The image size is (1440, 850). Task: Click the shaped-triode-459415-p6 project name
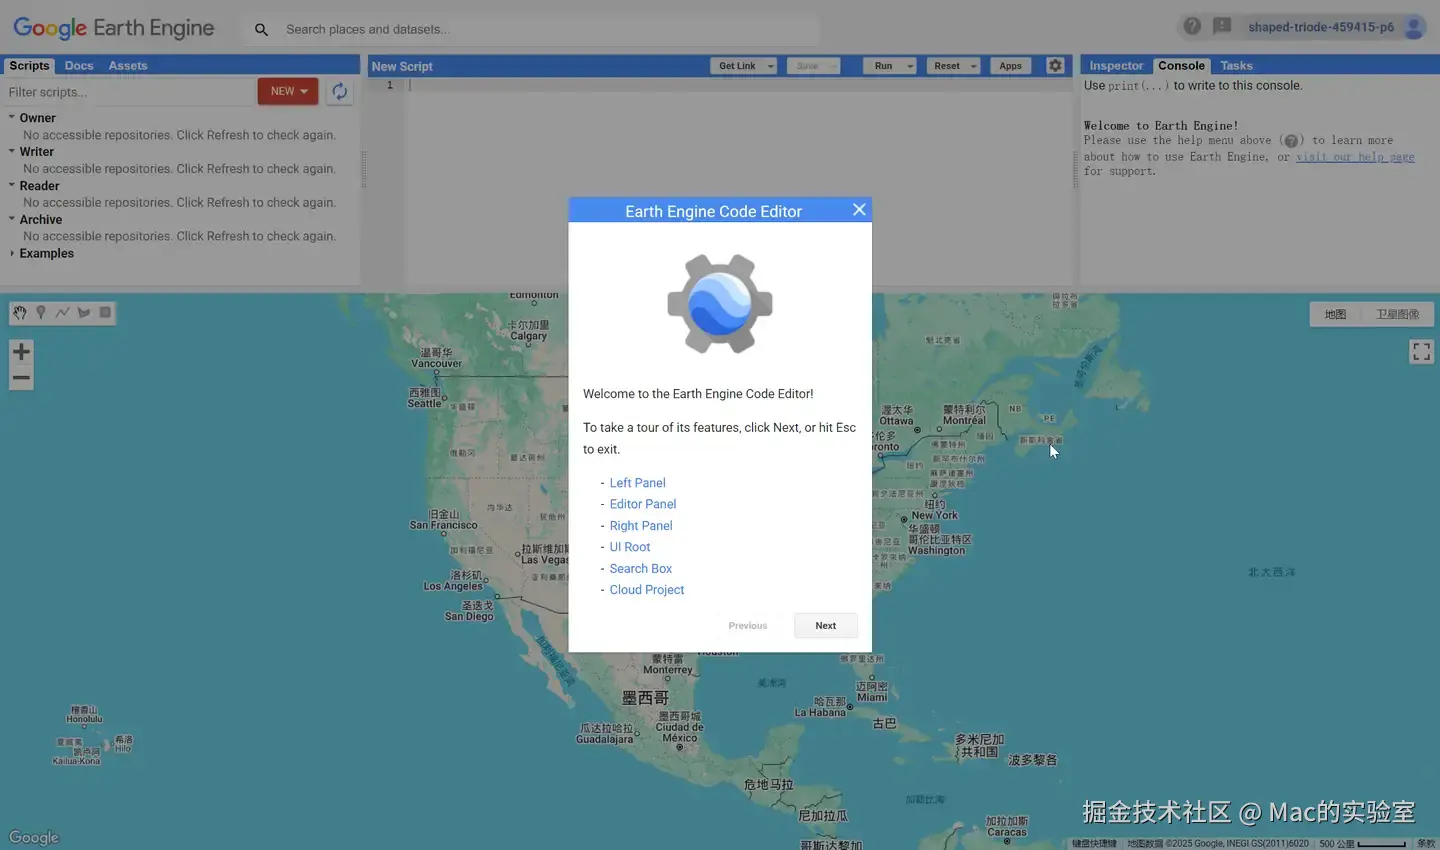(x=1320, y=27)
